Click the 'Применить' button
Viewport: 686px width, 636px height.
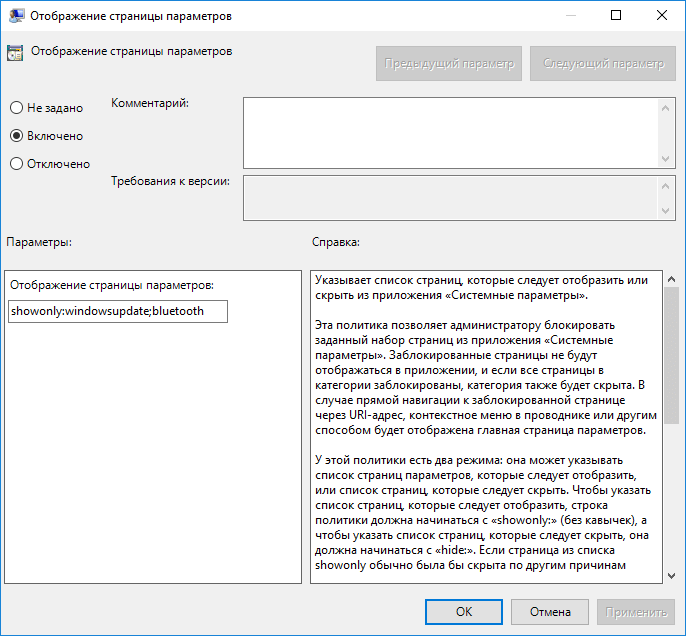click(x=636, y=612)
